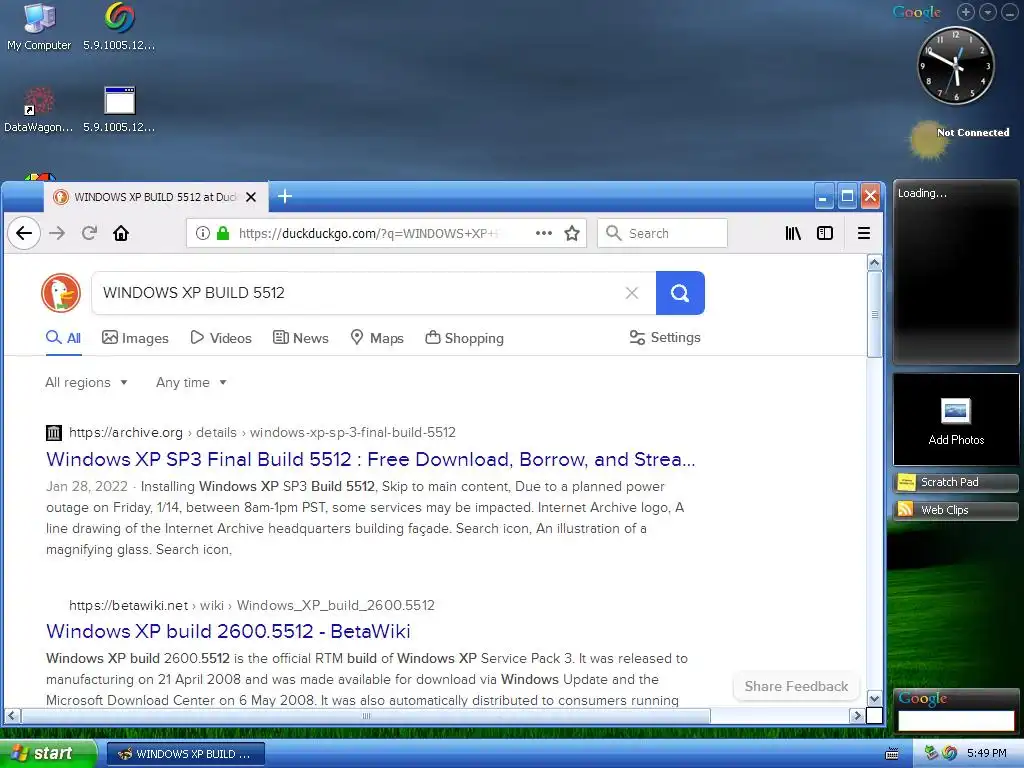1024x768 pixels.
Task: Open the window-shaped 5.9.1005.12 desktop icon
Action: (x=119, y=110)
